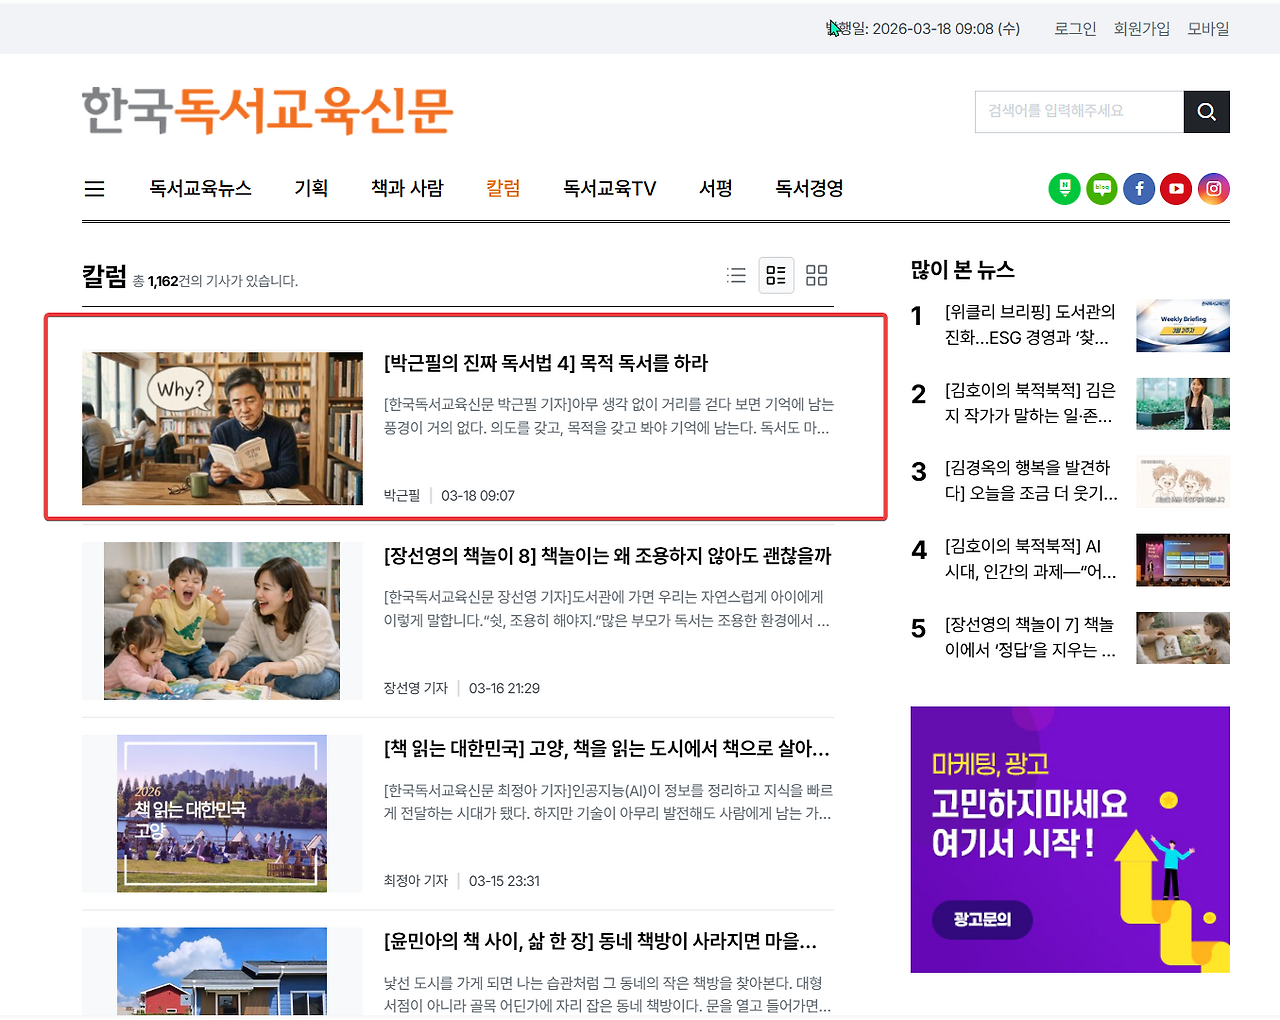Viewport: 1280px width, 1020px height.
Task: Open the hamburger full-menu icon
Action: (x=95, y=189)
